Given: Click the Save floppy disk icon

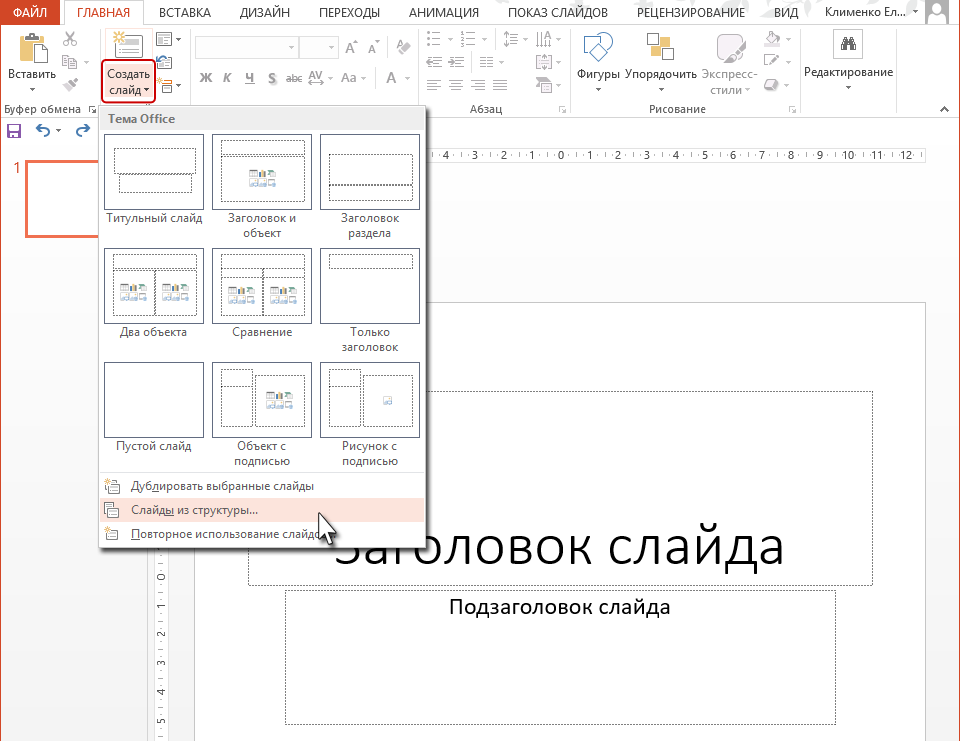Looking at the screenshot, I should (x=13, y=131).
